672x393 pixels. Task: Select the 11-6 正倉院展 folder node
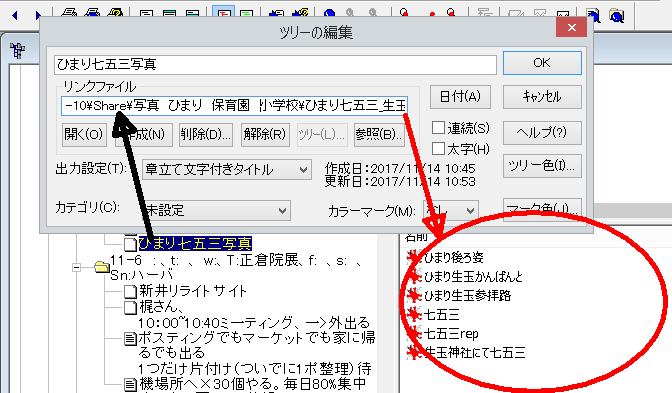tap(235, 267)
